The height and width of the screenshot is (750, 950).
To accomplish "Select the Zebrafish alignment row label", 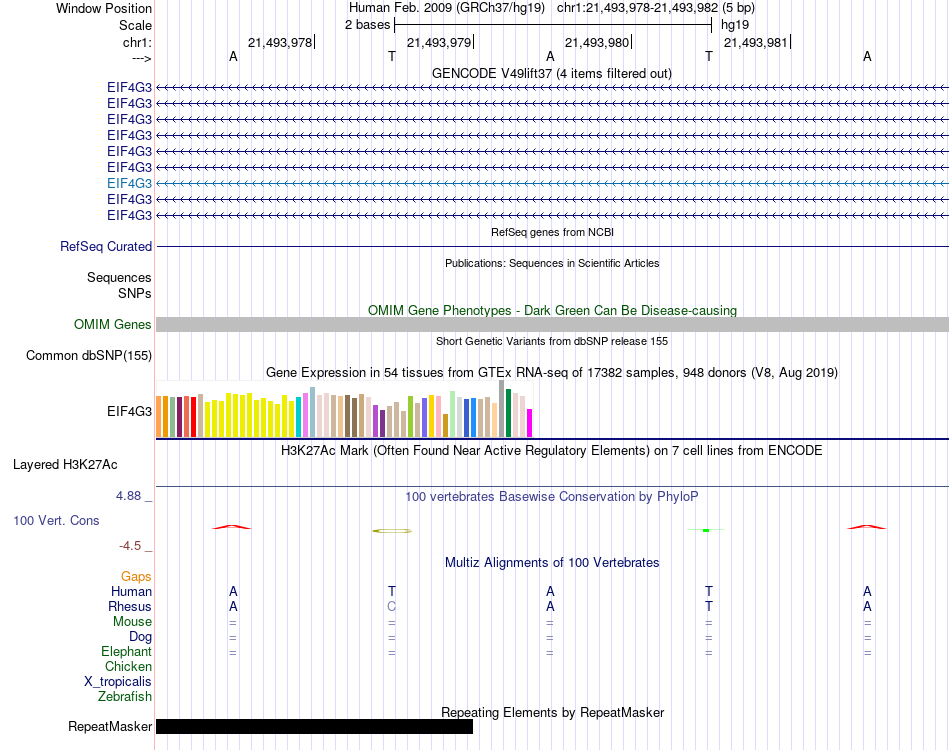I will [x=125, y=697].
